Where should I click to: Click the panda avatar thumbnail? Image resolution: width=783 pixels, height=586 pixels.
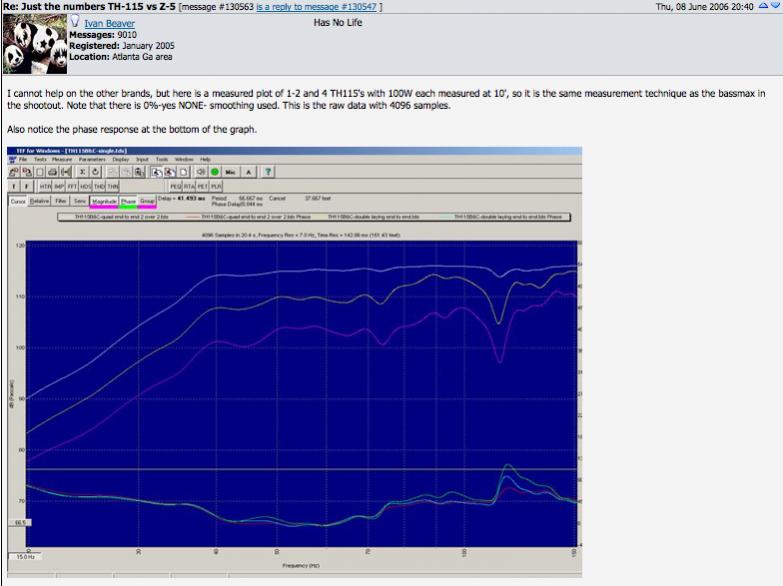(x=35, y=44)
